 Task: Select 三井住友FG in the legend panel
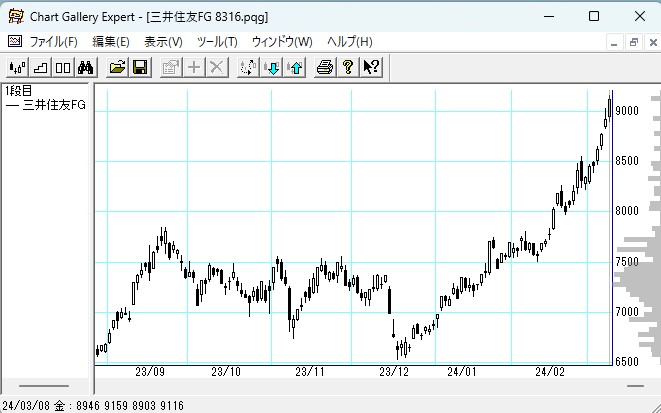point(52,105)
